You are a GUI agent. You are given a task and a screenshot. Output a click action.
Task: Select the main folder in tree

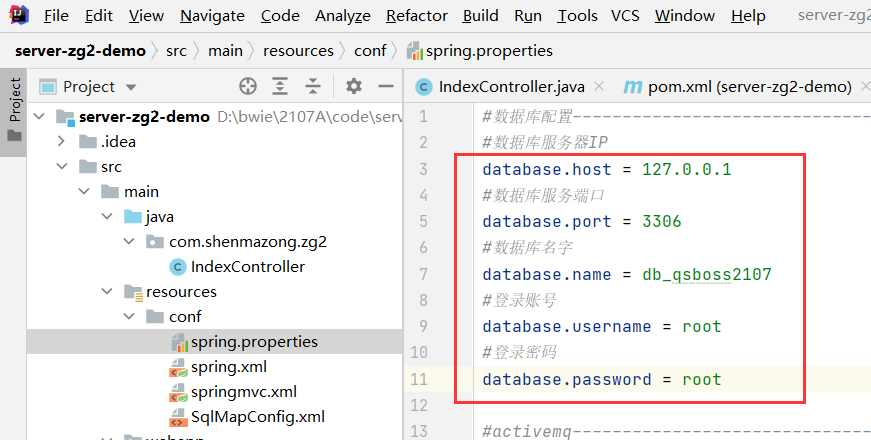141,192
